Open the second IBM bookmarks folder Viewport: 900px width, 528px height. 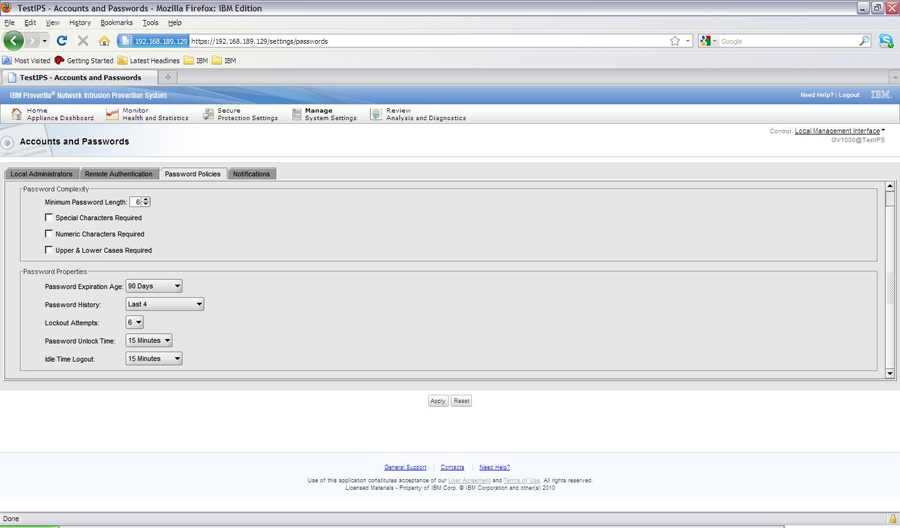pyautogui.click(x=224, y=60)
